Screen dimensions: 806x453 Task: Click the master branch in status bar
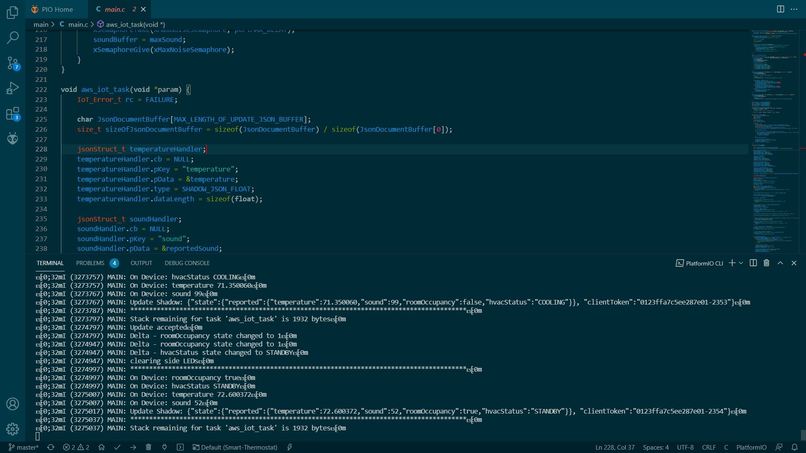(x=24, y=447)
